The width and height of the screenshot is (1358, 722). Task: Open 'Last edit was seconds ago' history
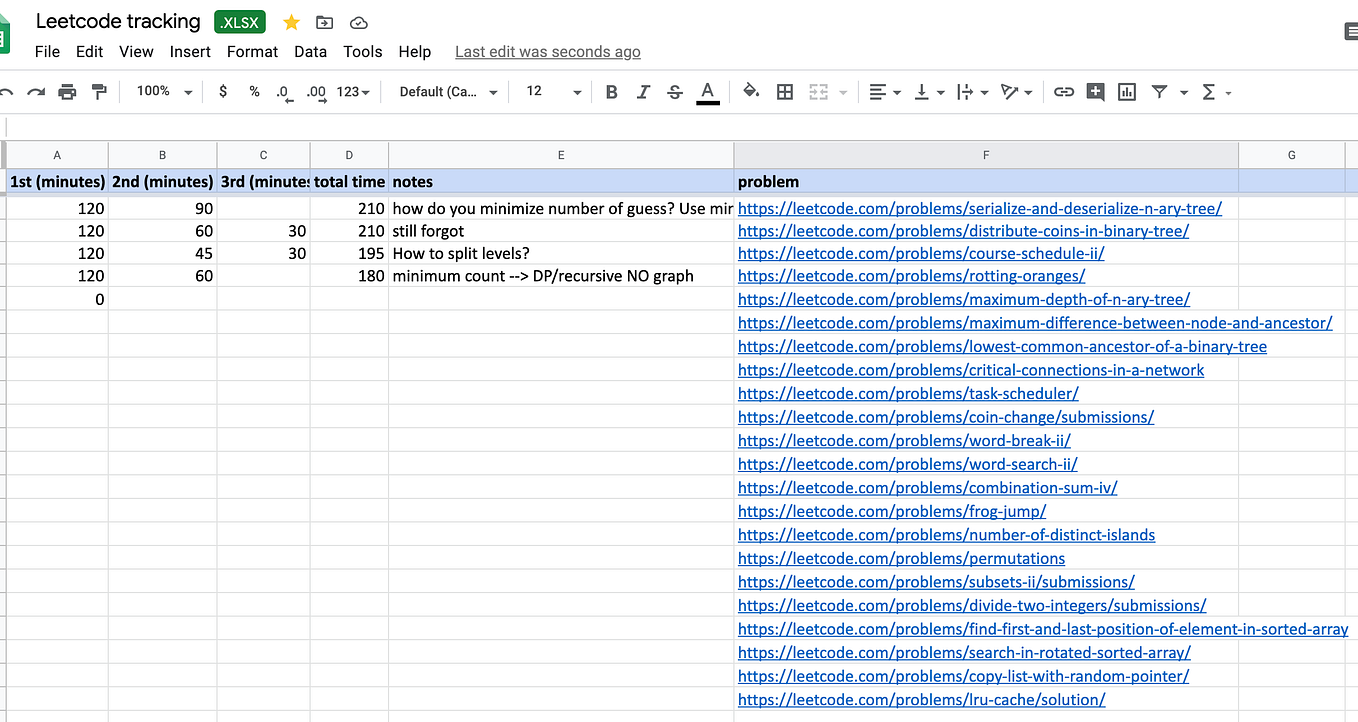548,52
